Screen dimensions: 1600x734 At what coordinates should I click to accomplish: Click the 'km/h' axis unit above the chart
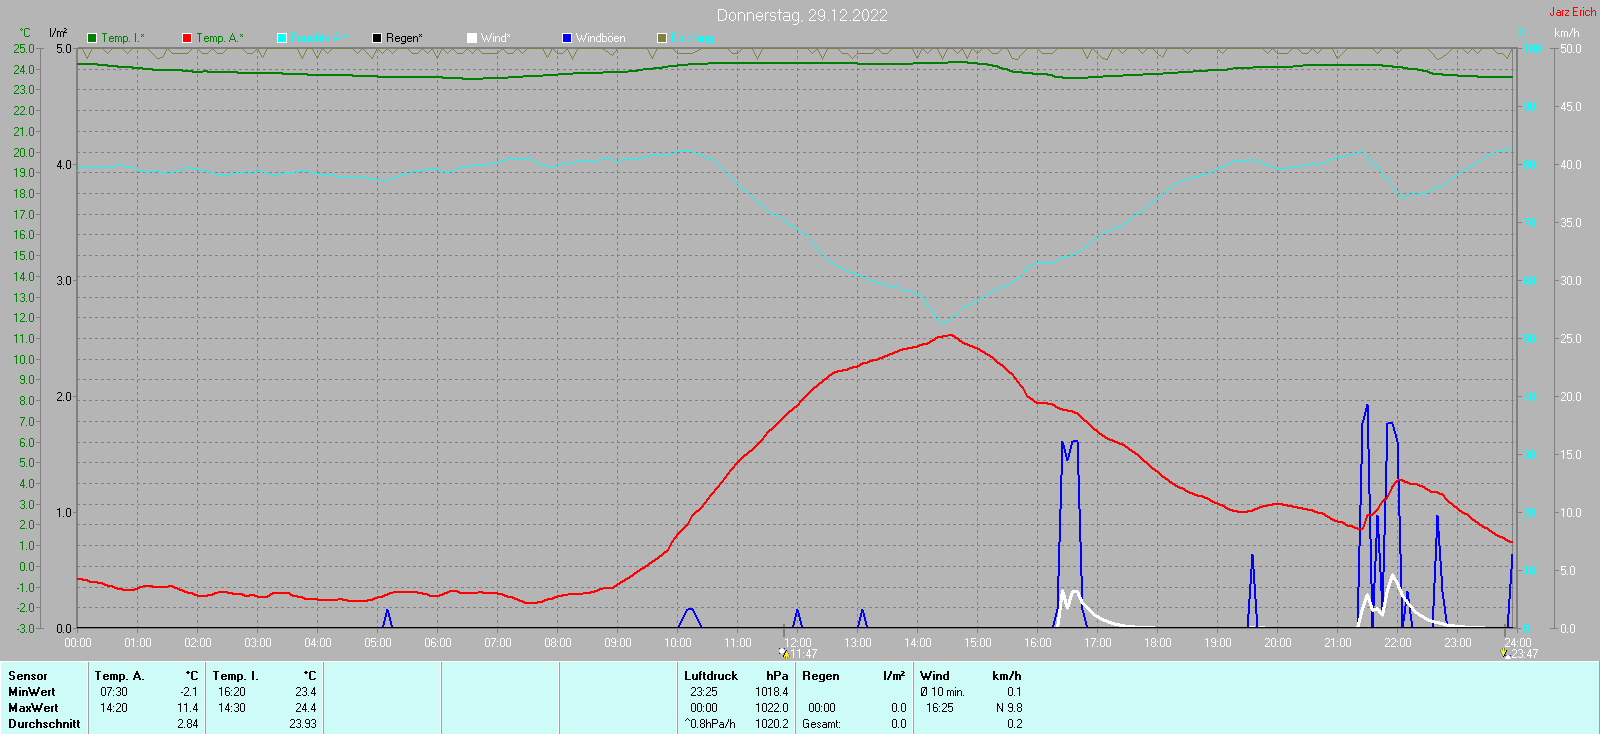1567,33
